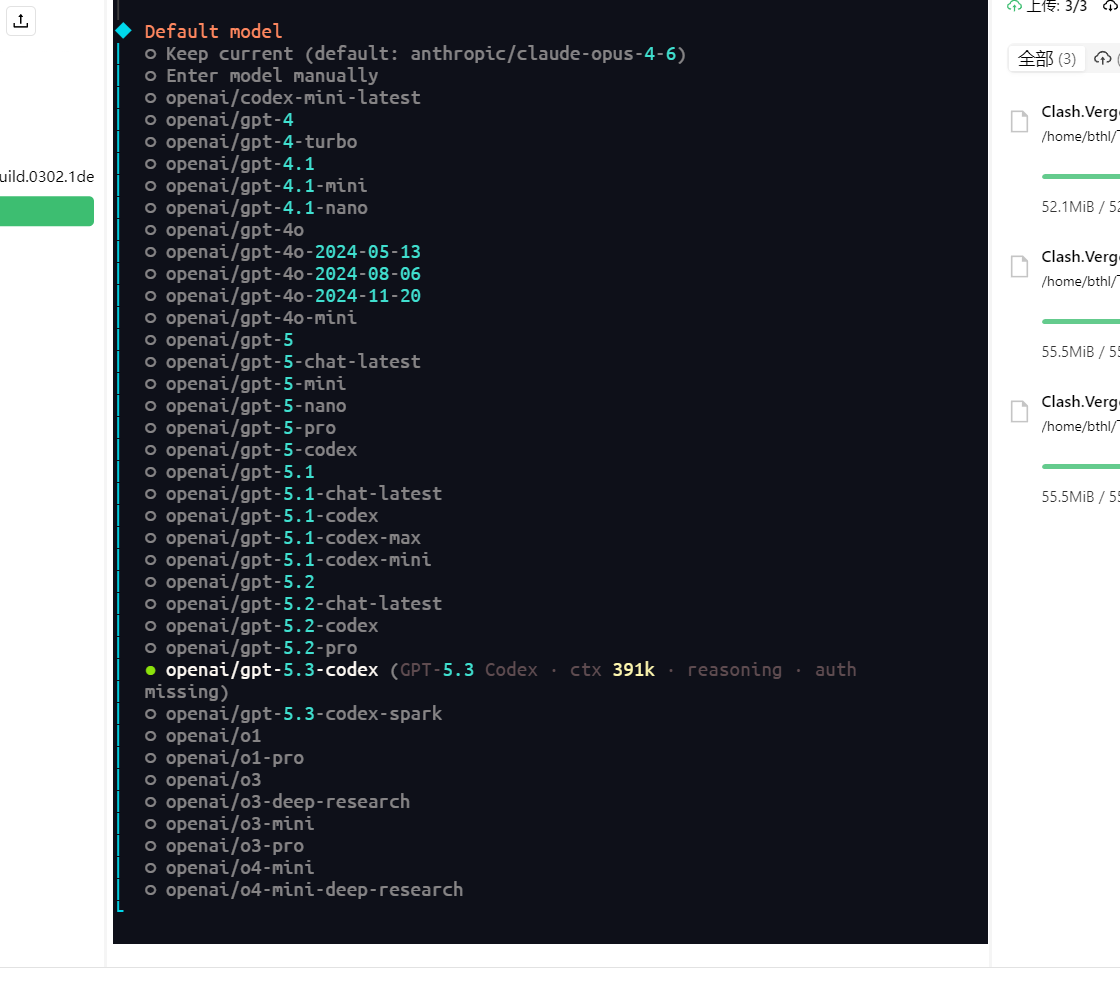Choose openai/gpt-4.1-mini model

(x=256, y=186)
